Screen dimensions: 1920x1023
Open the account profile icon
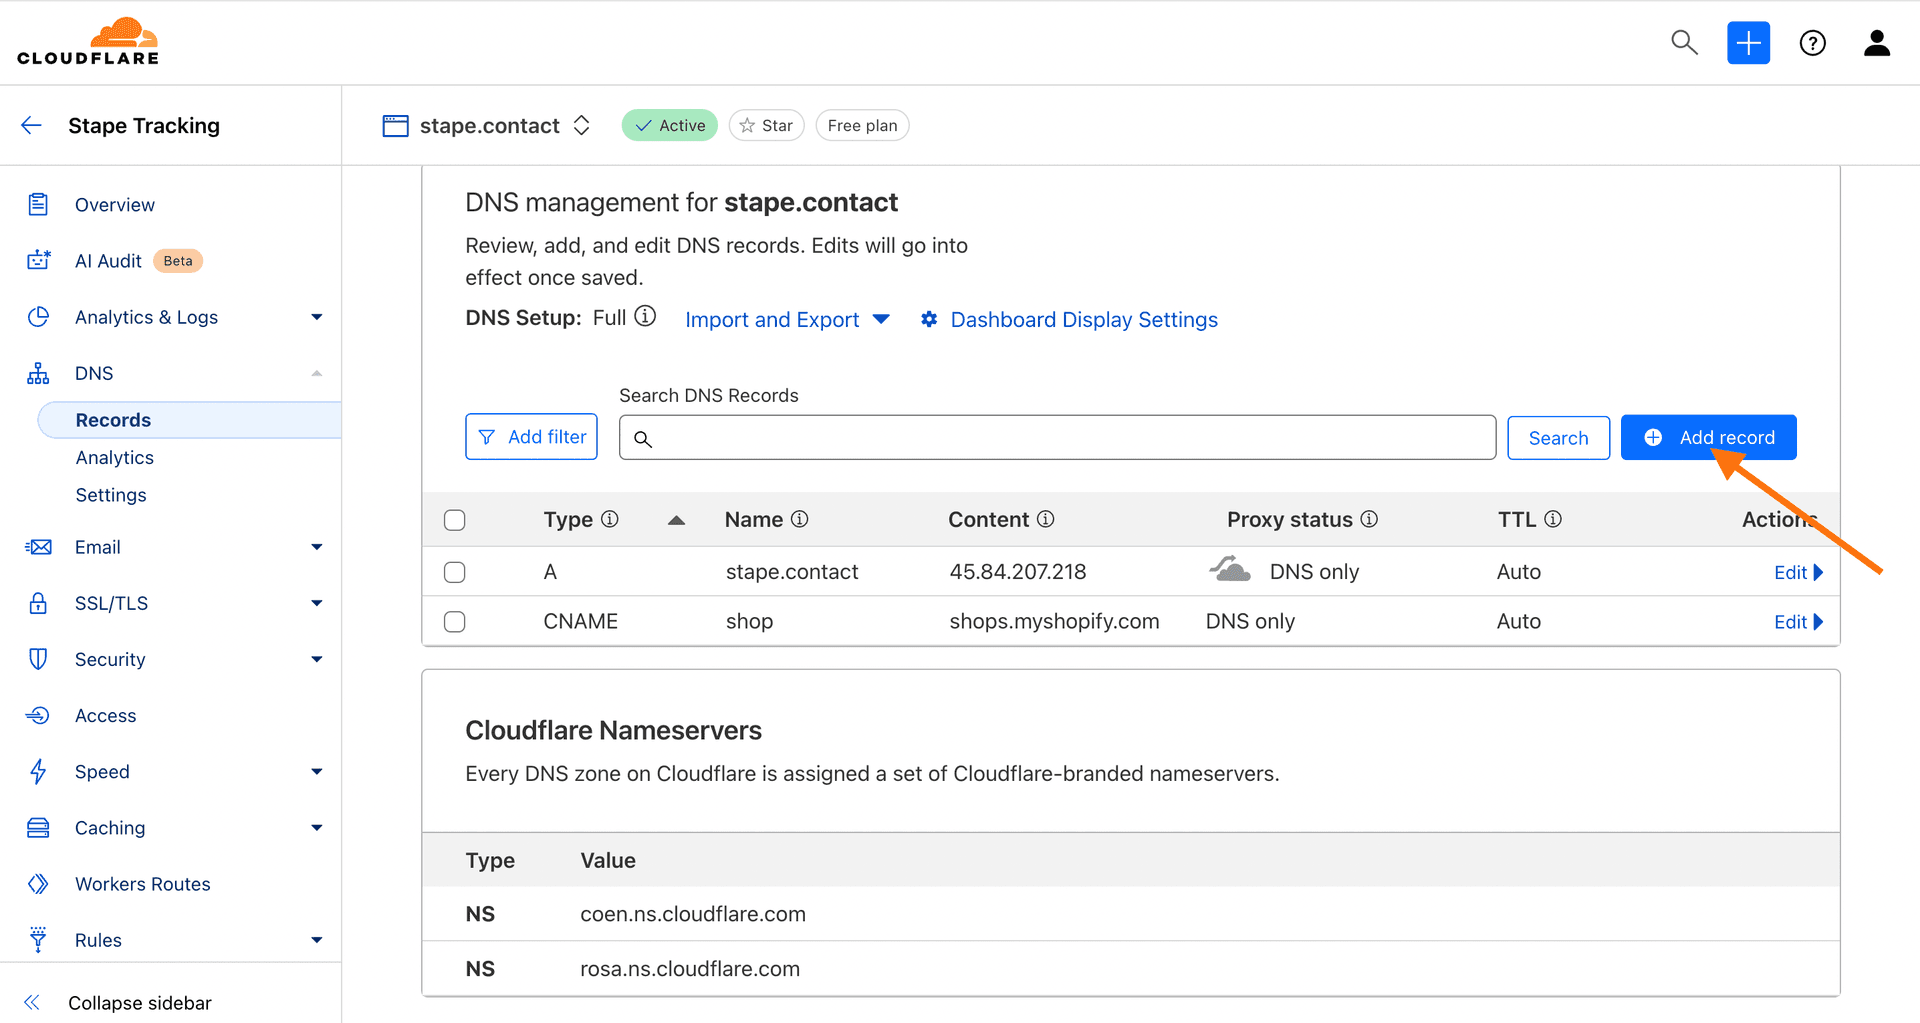click(1877, 43)
